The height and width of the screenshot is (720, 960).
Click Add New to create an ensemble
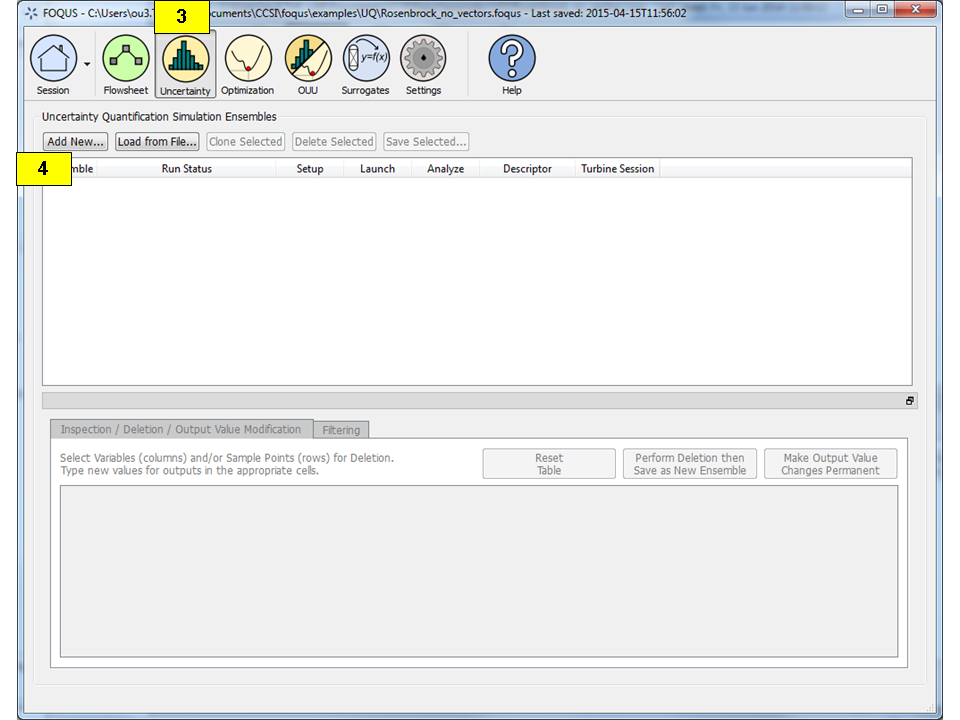point(75,141)
